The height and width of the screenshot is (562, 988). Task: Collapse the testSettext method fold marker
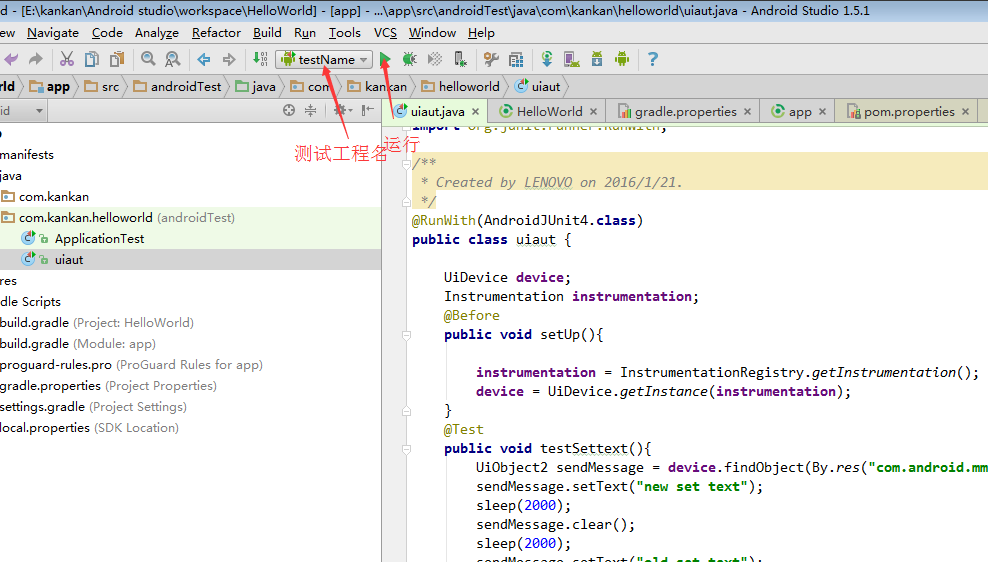[406, 449]
